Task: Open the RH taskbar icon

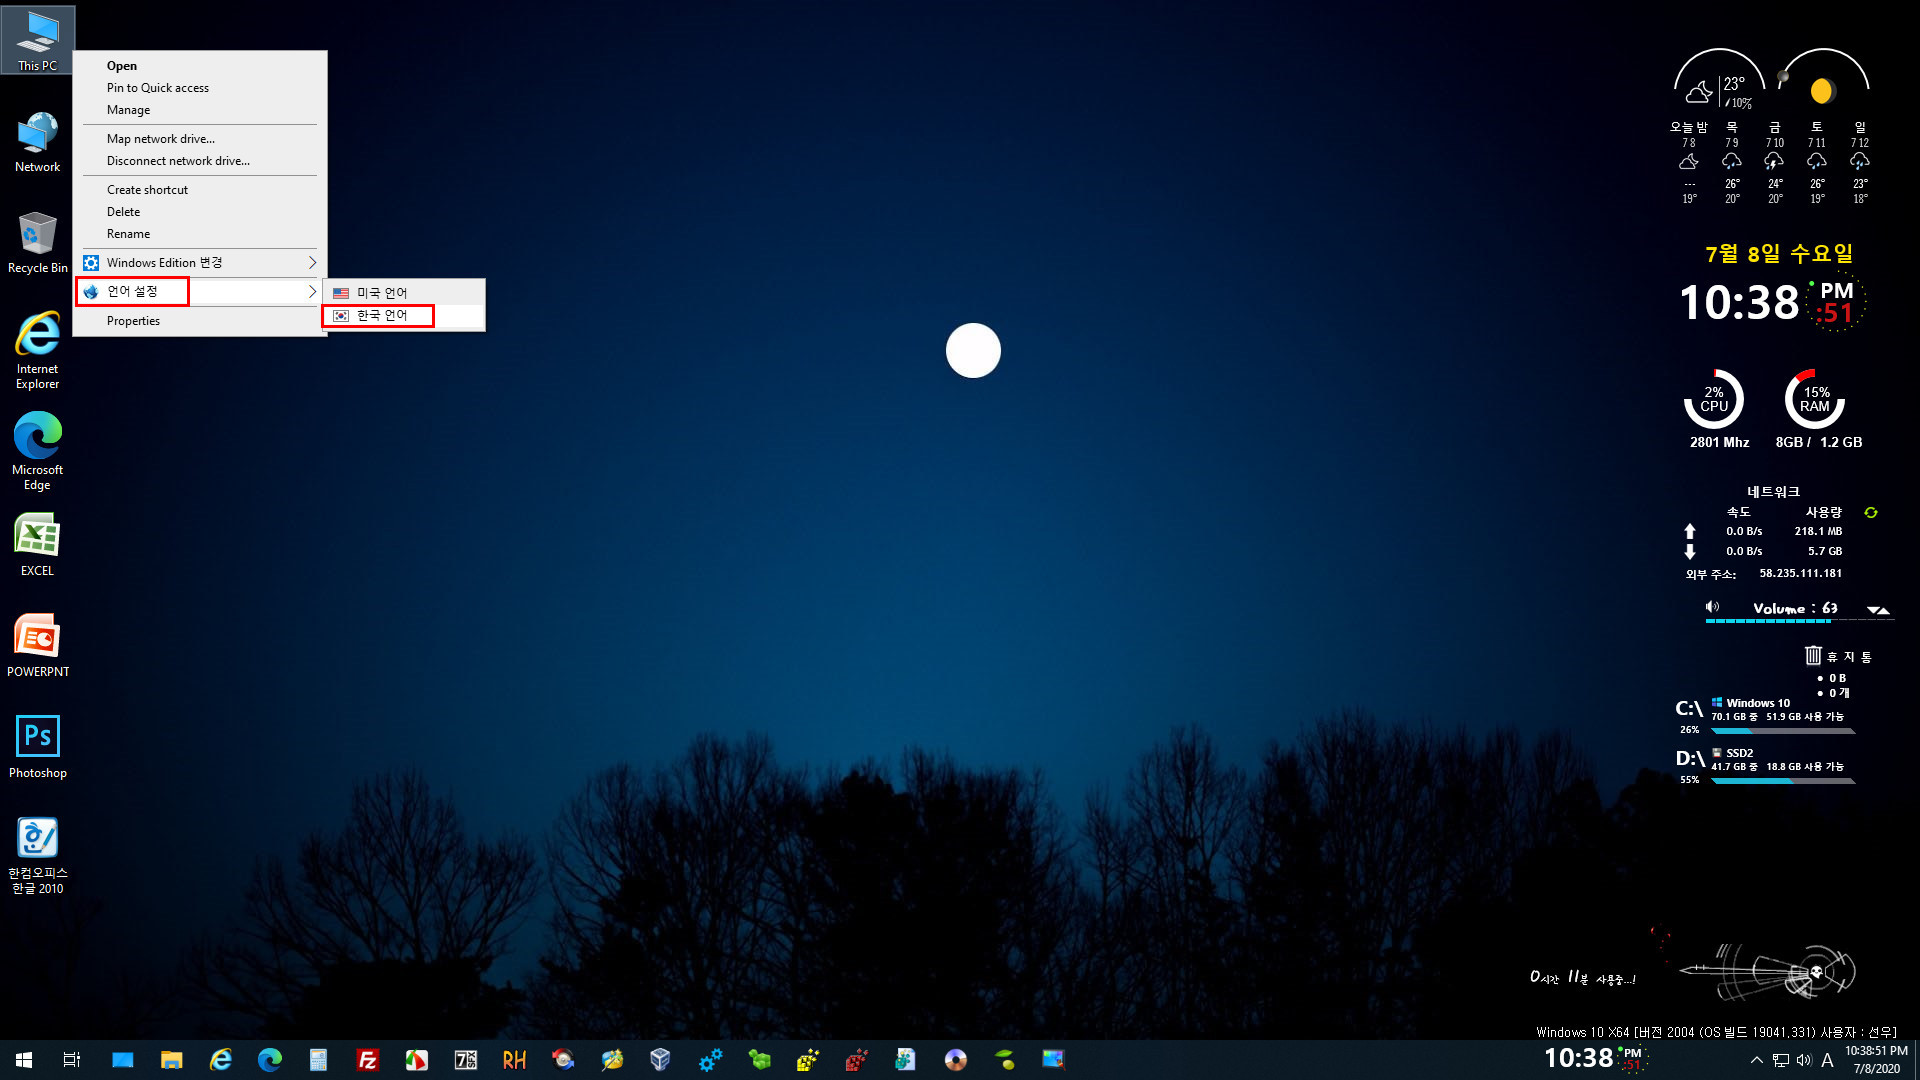Action: (514, 1060)
